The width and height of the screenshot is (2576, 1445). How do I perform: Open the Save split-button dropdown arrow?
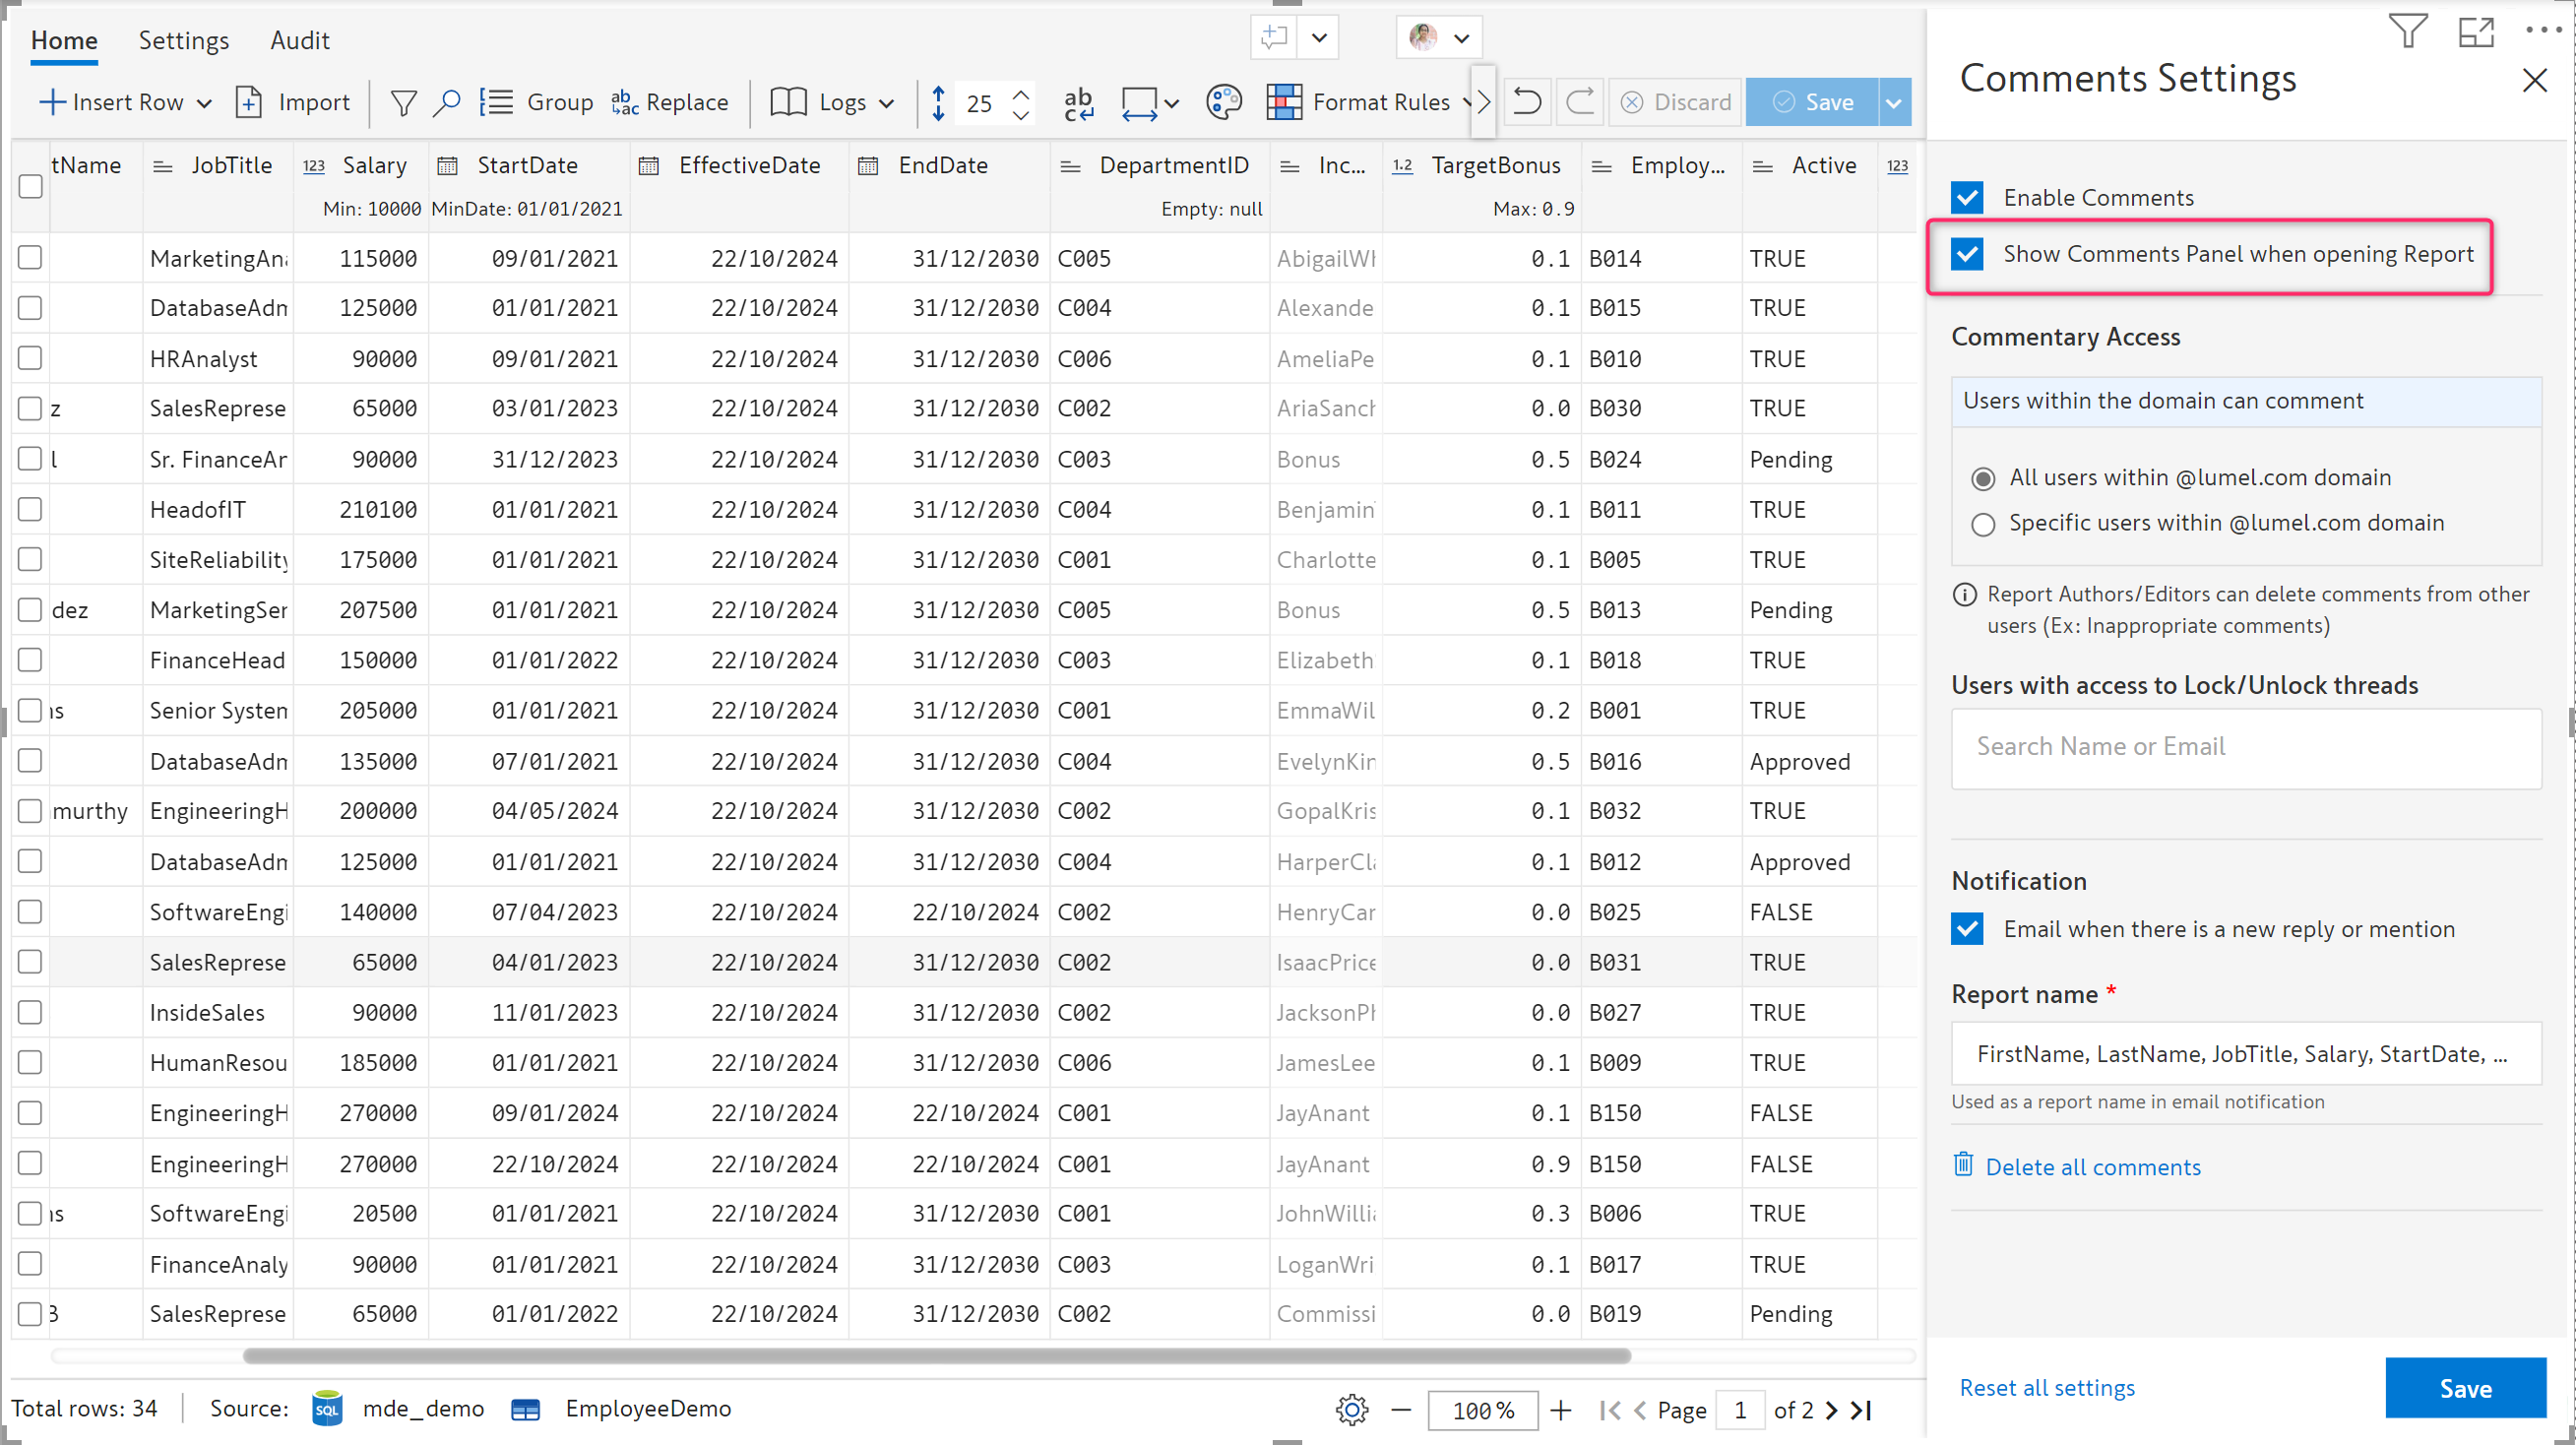(1894, 103)
